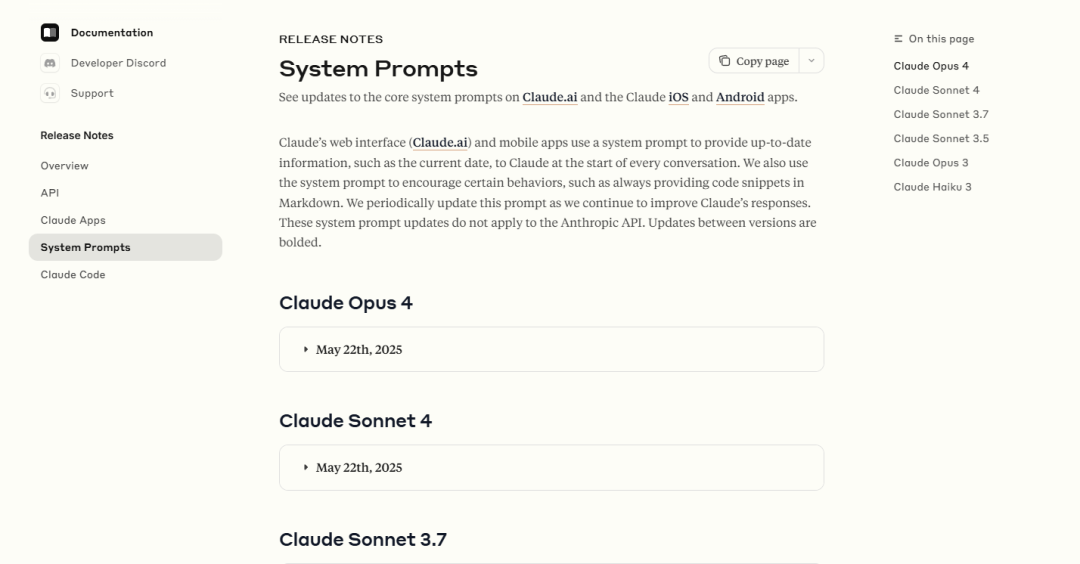
Task: Click the Copy page button
Action: pos(755,61)
